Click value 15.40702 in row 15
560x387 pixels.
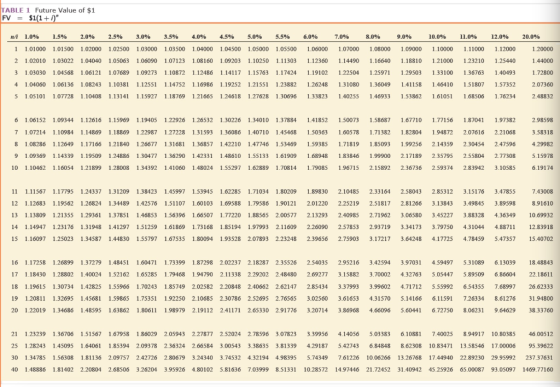[541, 239]
